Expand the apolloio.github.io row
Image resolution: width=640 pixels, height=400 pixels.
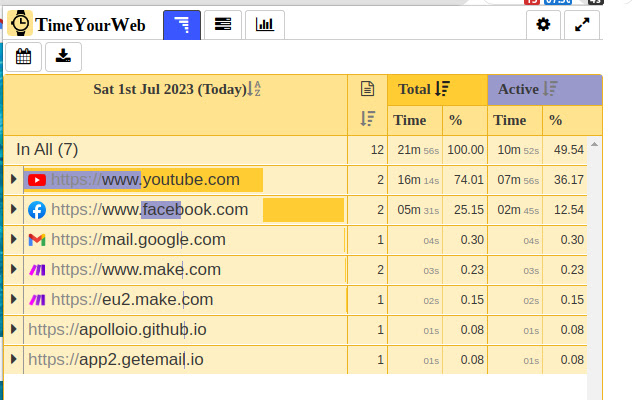[13, 330]
